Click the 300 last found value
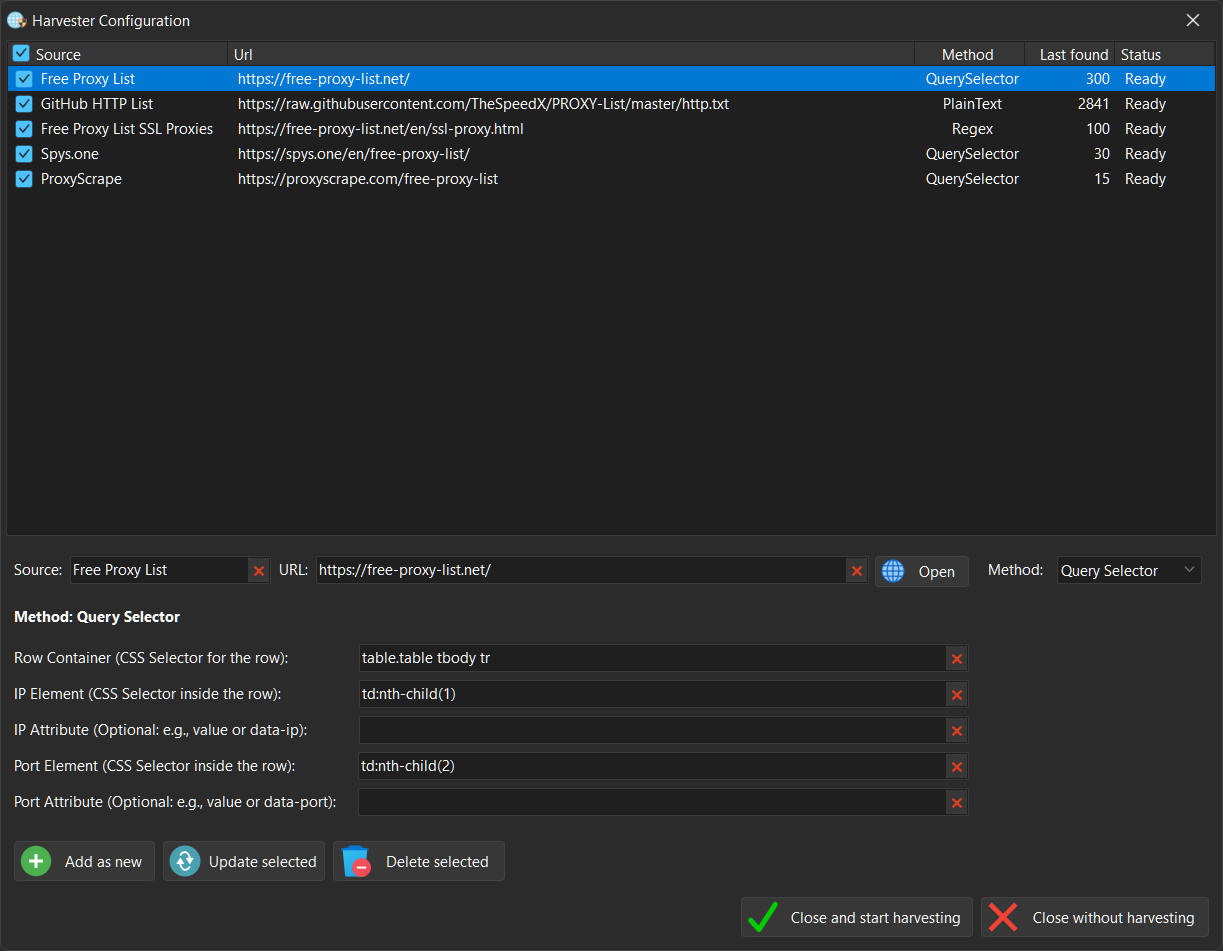1223x951 pixels. click(1097, 79)
